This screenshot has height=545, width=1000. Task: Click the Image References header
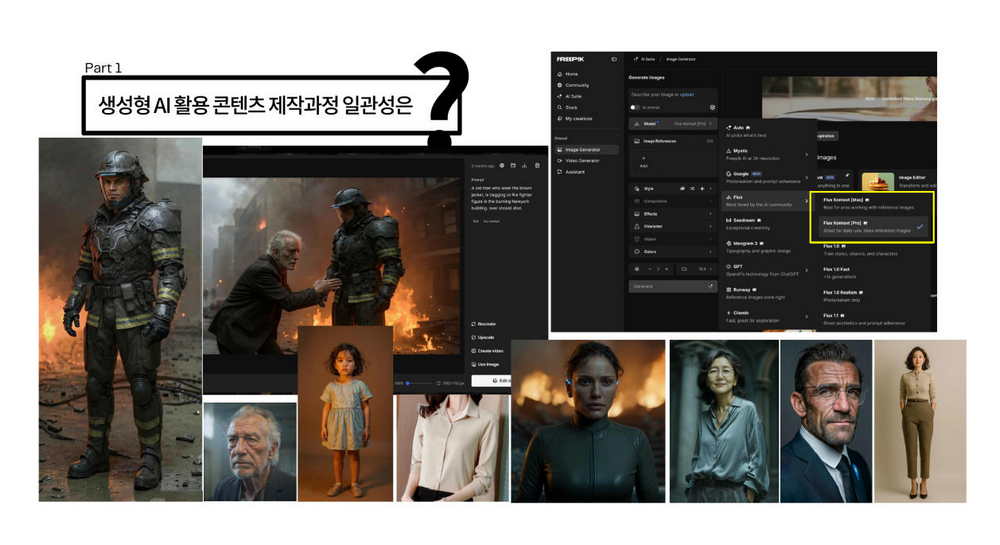click(673, 141)
